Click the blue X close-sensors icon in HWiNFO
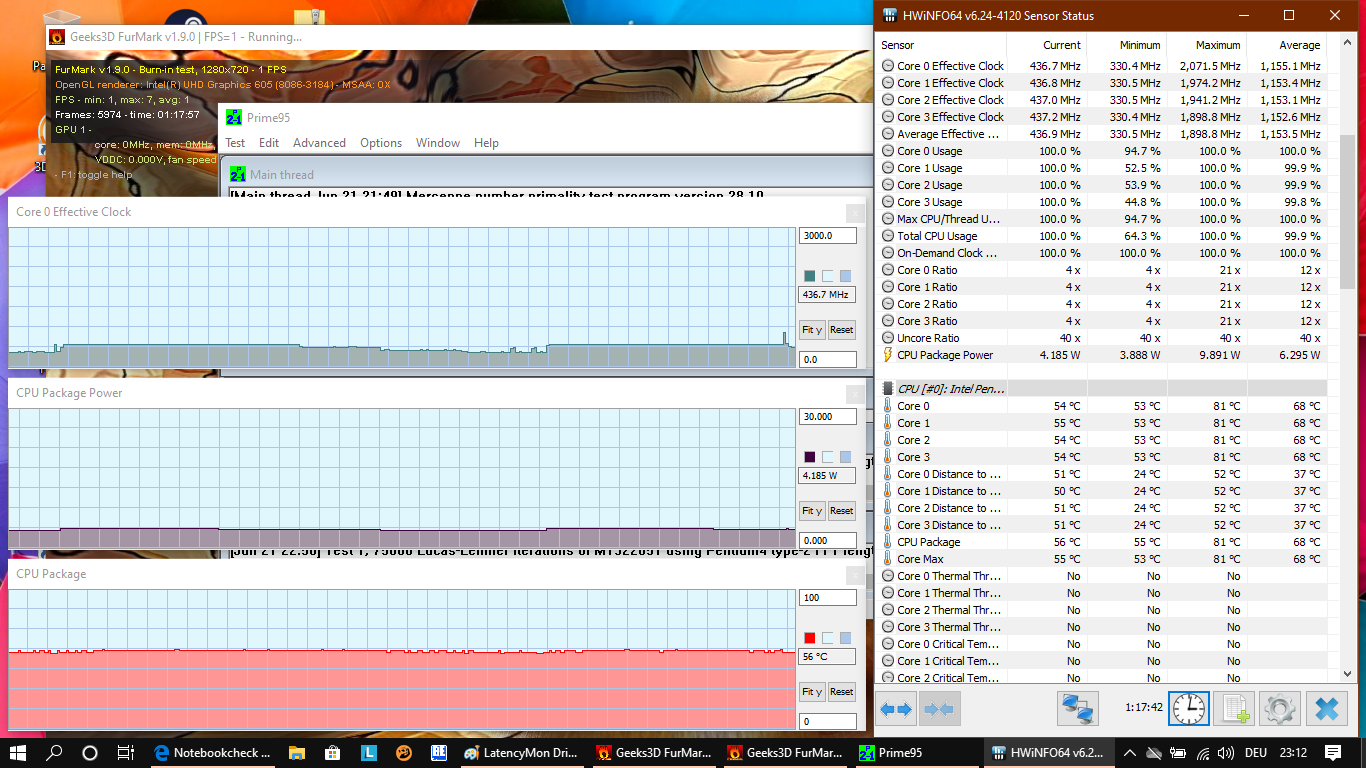Screen dimensions: 1366x768 point(1326,709)
